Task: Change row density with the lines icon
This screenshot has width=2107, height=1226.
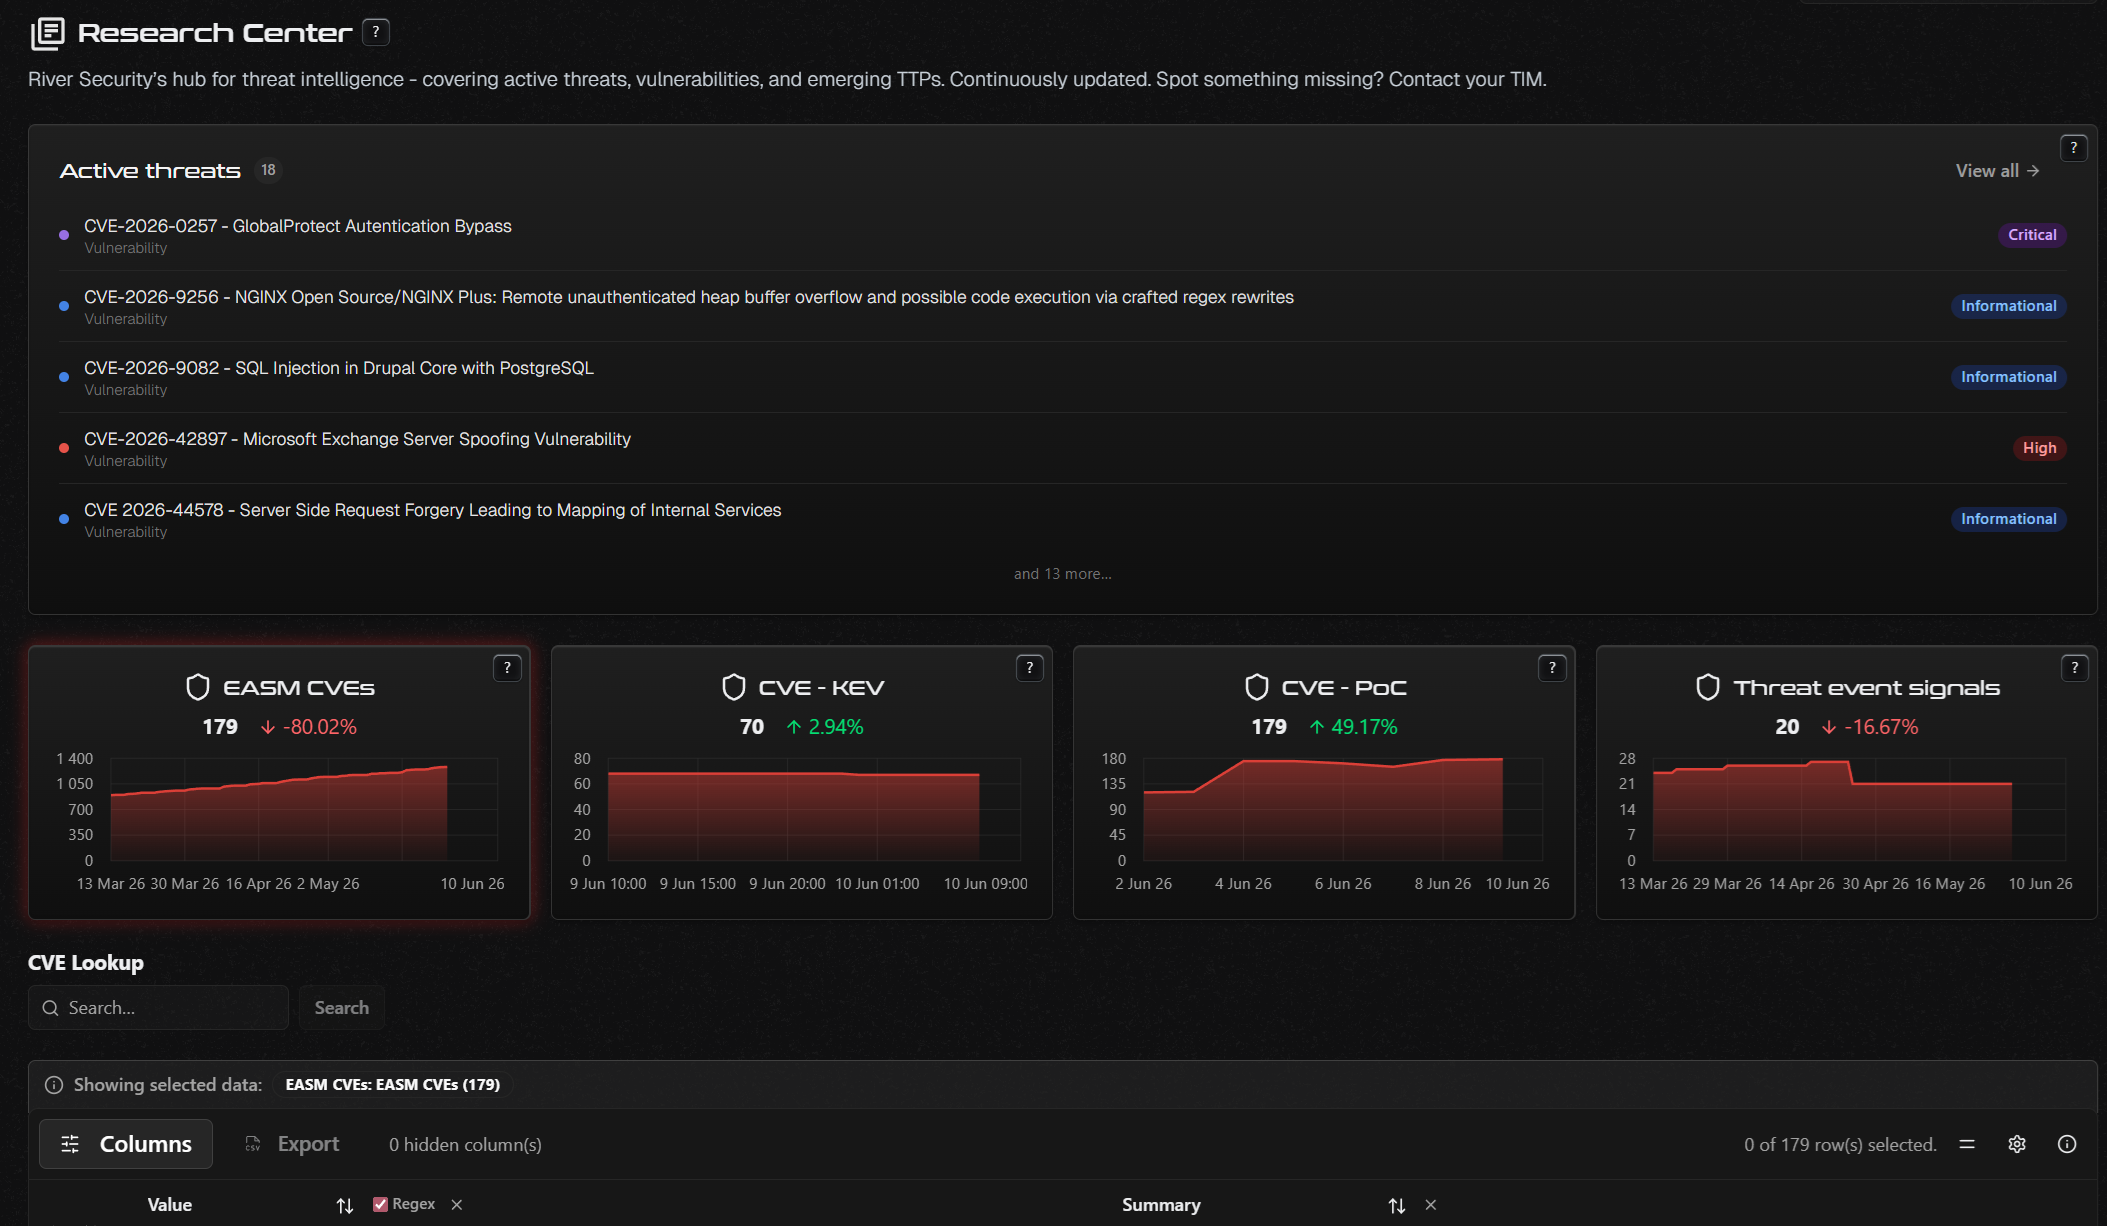Action: (x=1967, y=1144)
